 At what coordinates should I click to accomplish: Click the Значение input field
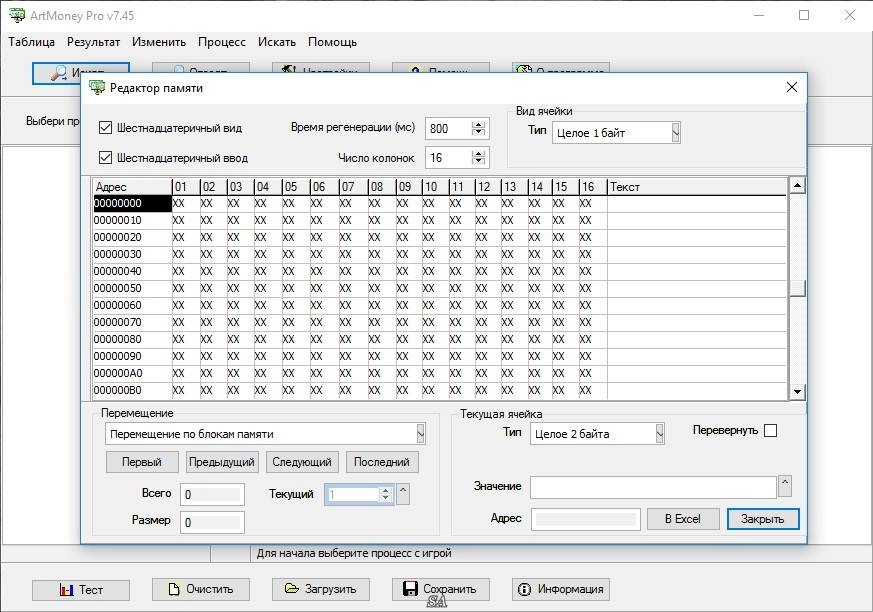click(x=653, y=487)
